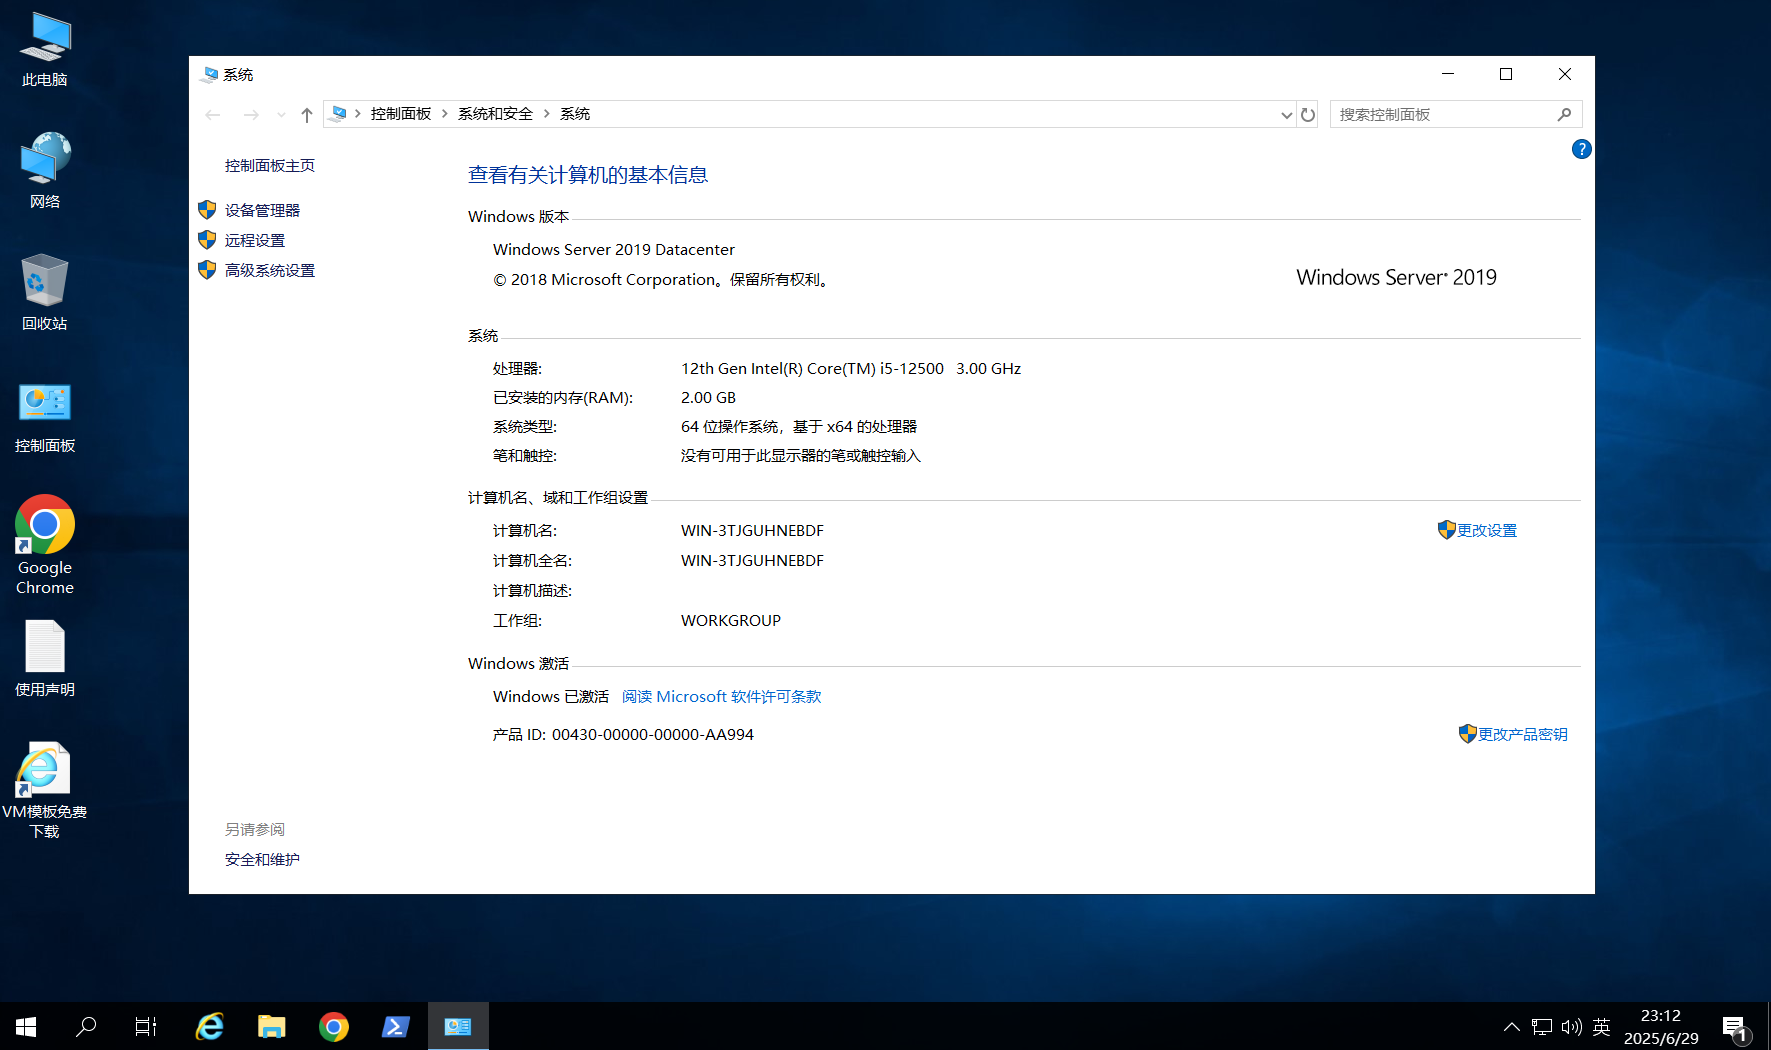Open 远程设置 from the sidebar
The width and height of the screenshot is (1771, 1050).
(x=255, y=240)
